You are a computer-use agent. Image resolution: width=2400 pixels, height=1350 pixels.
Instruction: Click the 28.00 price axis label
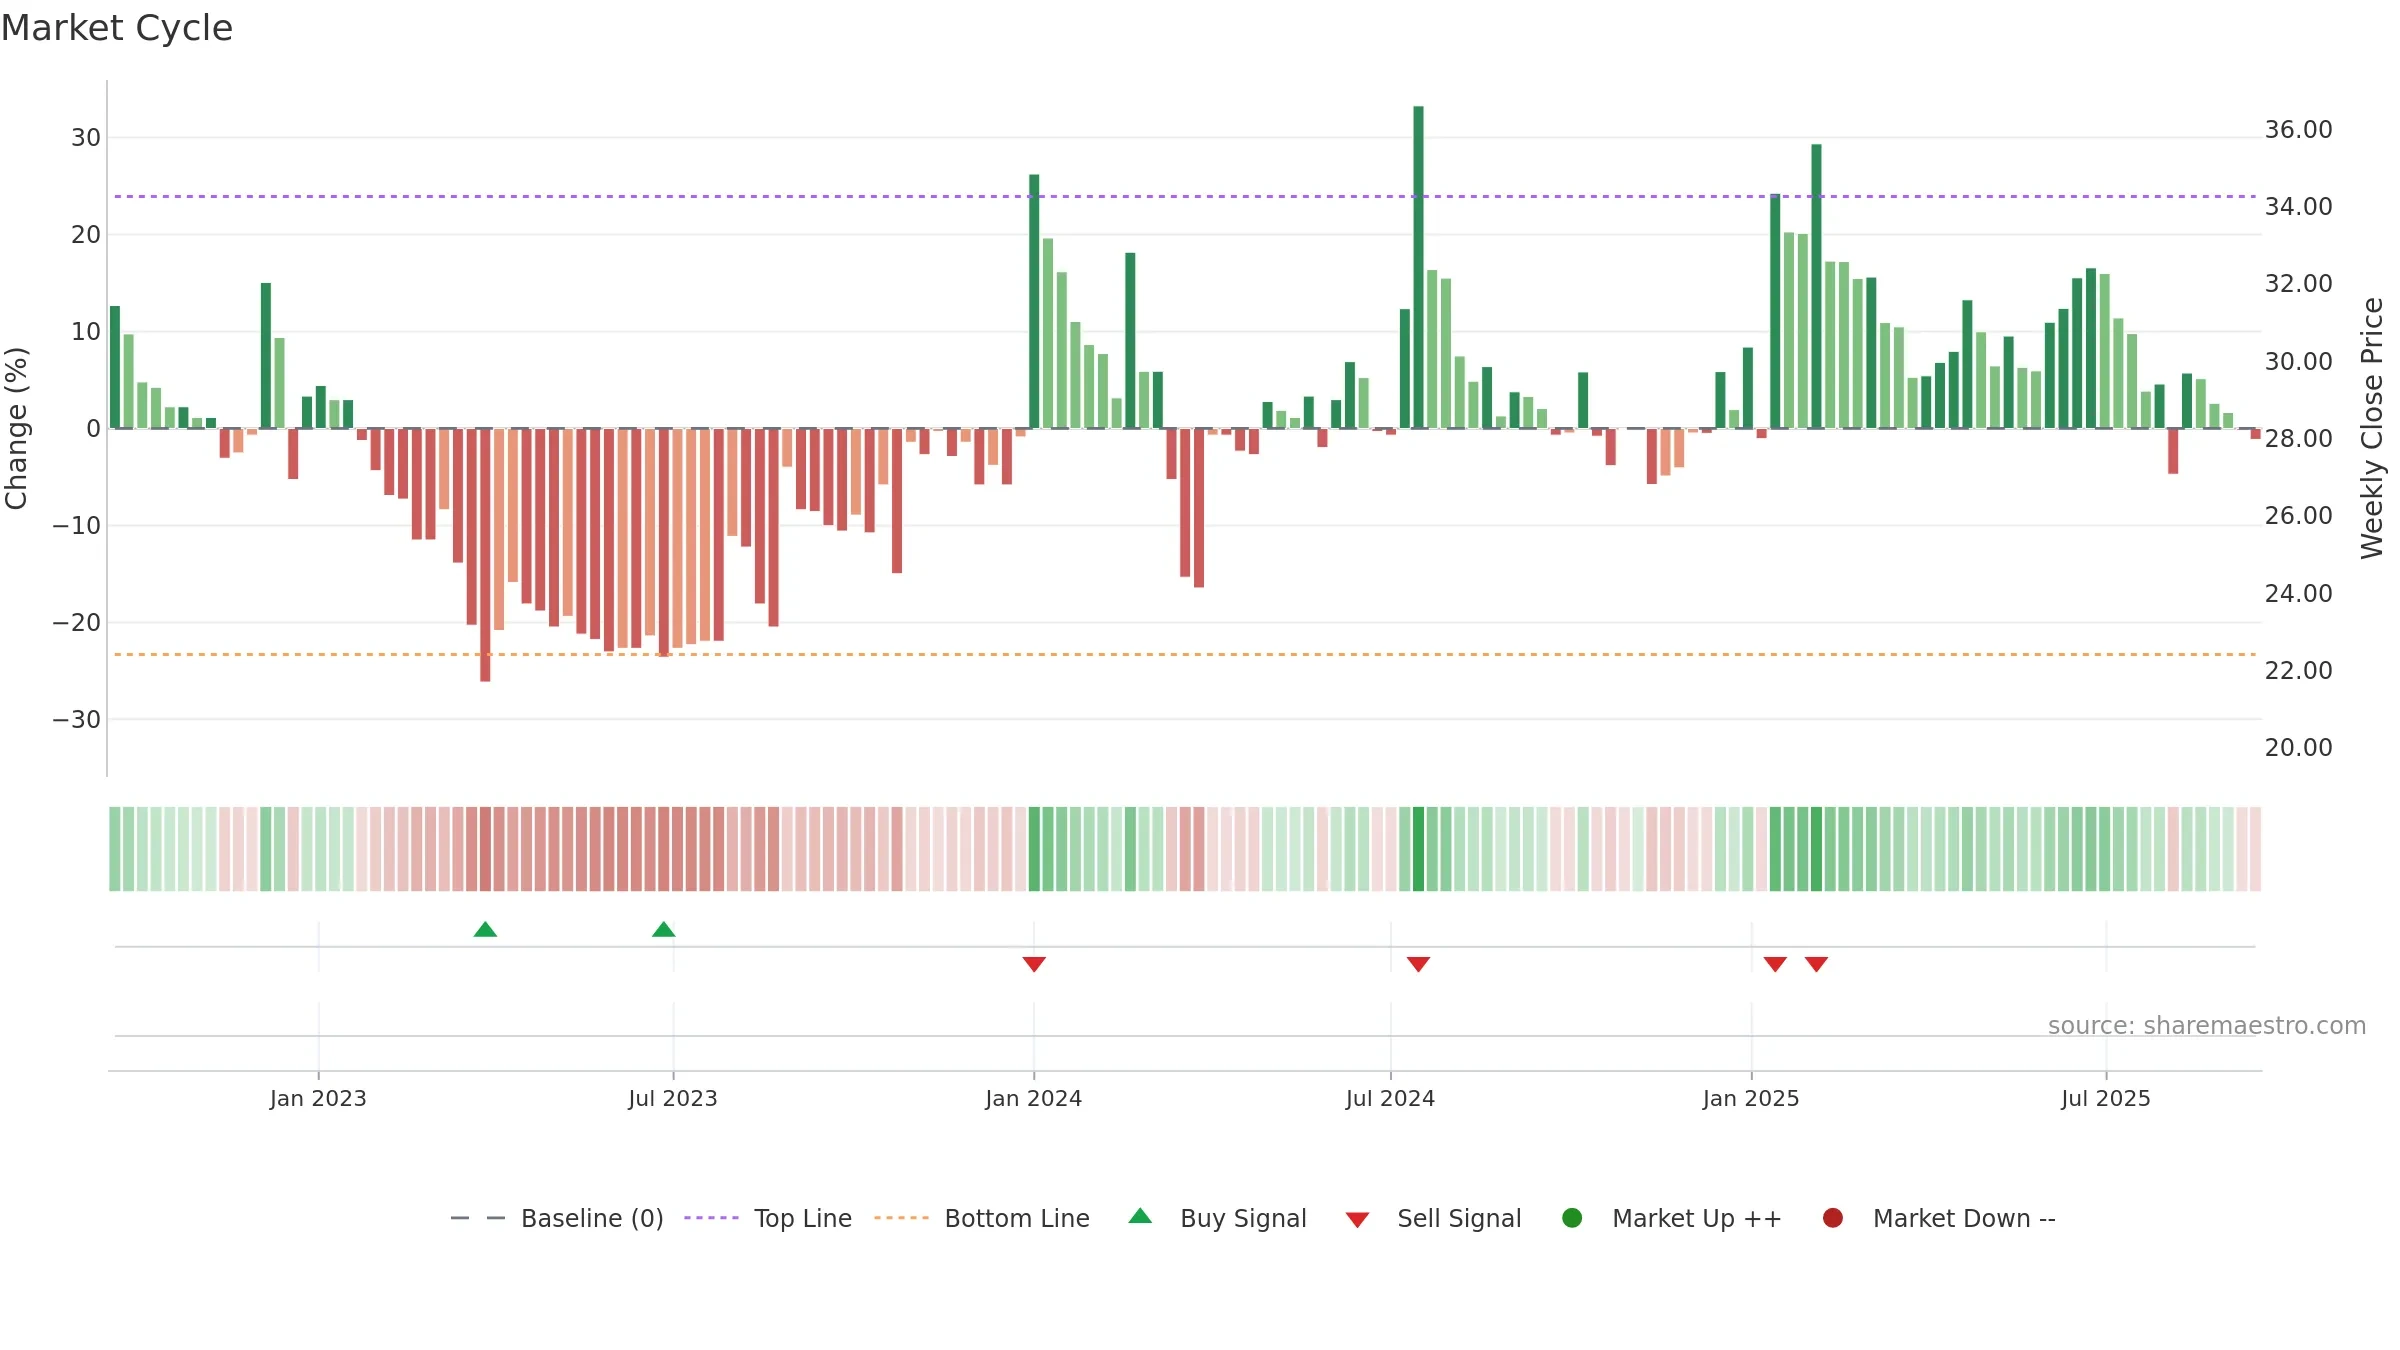(2298, 438)
